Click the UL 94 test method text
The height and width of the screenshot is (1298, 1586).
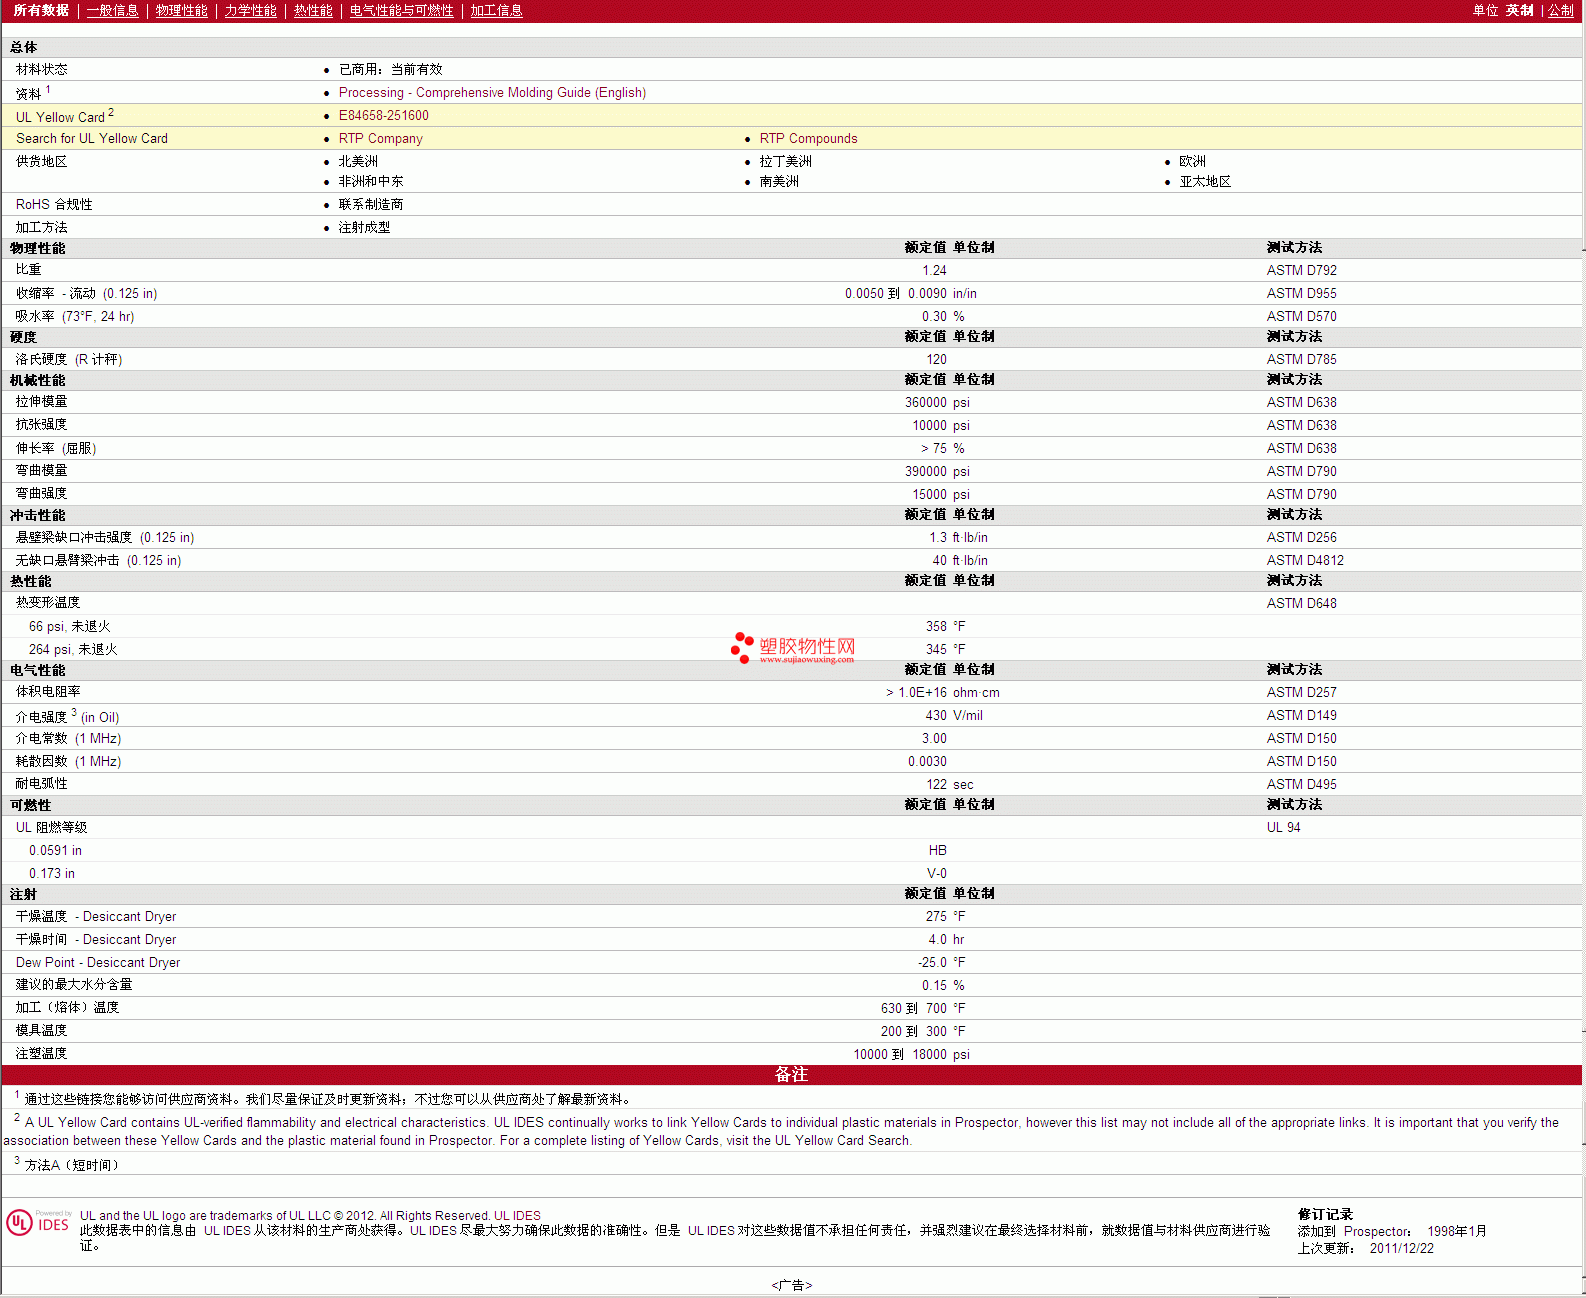pos(1283,828)
